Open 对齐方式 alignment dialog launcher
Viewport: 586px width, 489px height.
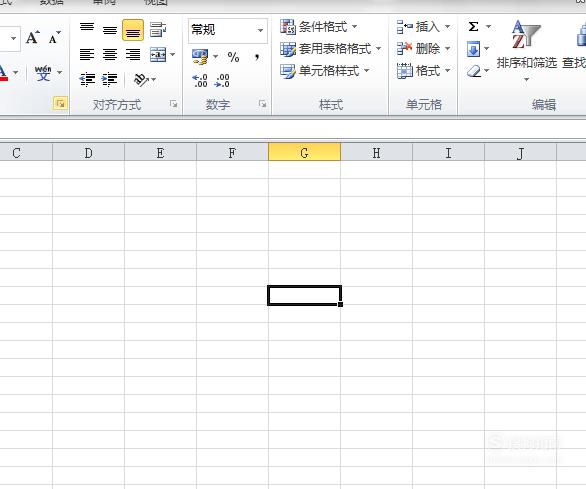click(173, 104)
